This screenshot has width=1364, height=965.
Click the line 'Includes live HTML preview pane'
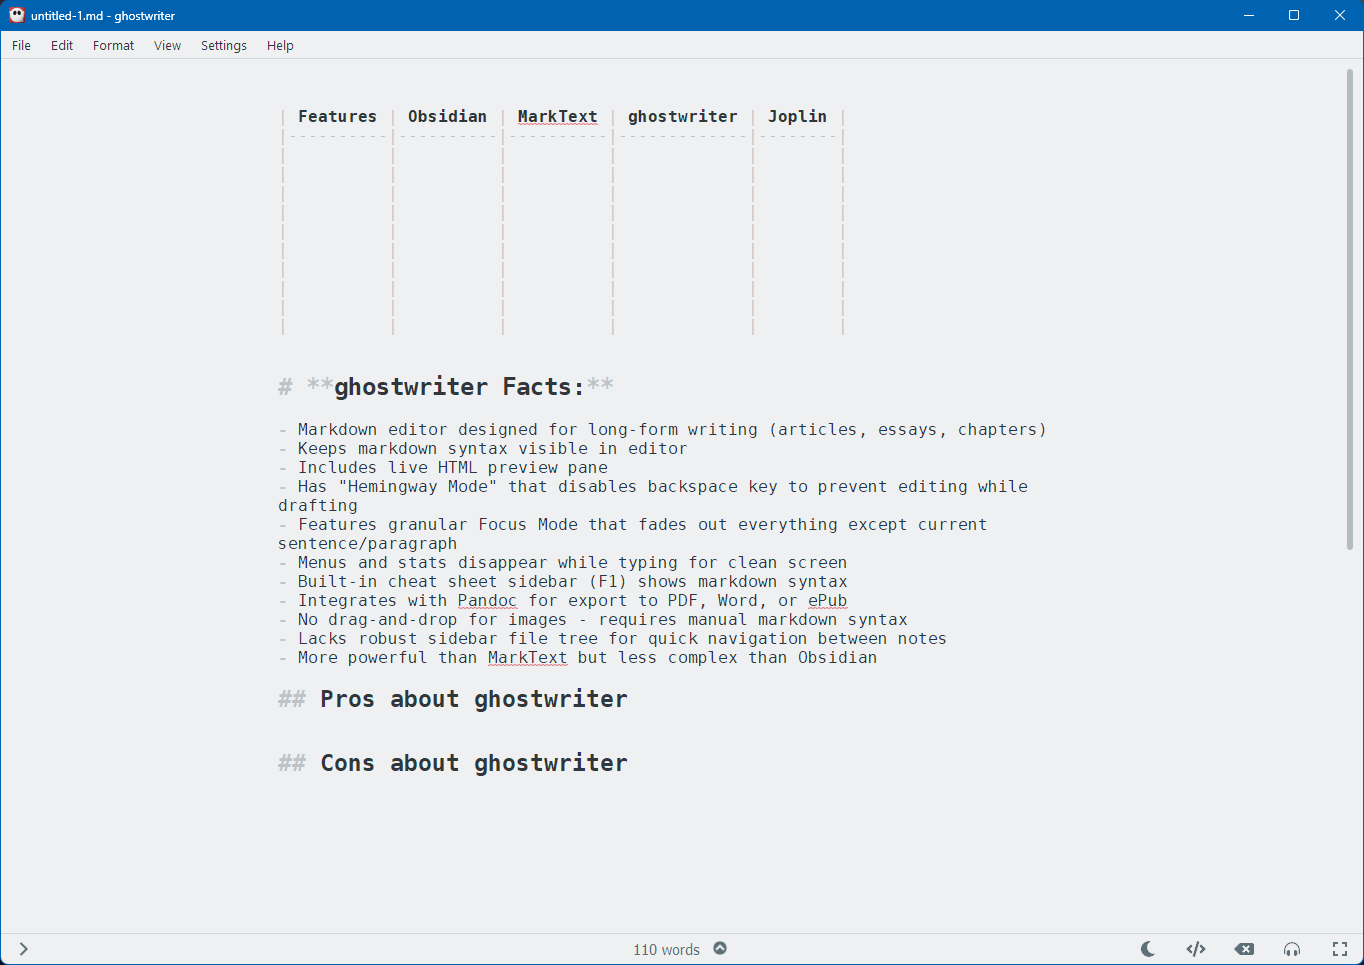452,468
